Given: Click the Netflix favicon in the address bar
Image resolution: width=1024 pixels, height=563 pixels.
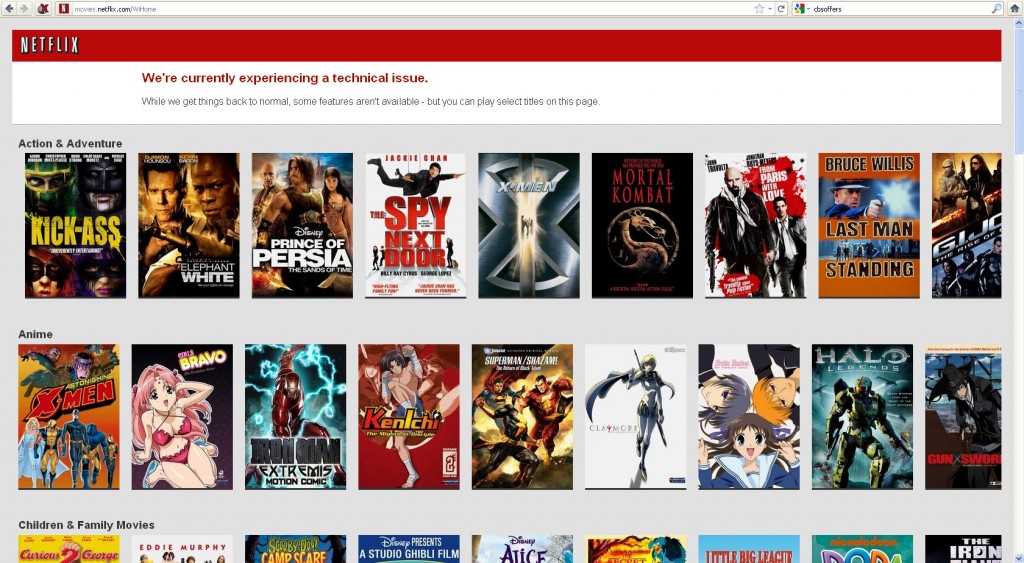Looking at the screenshot, I should coord(63,8).
